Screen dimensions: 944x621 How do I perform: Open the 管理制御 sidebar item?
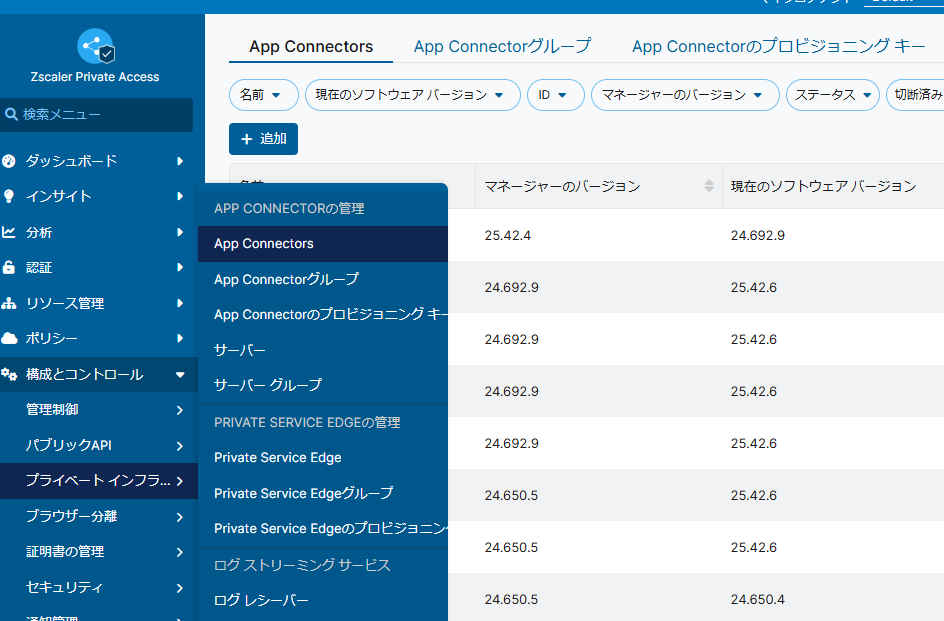pyautogui.click(x=99, y=410)
